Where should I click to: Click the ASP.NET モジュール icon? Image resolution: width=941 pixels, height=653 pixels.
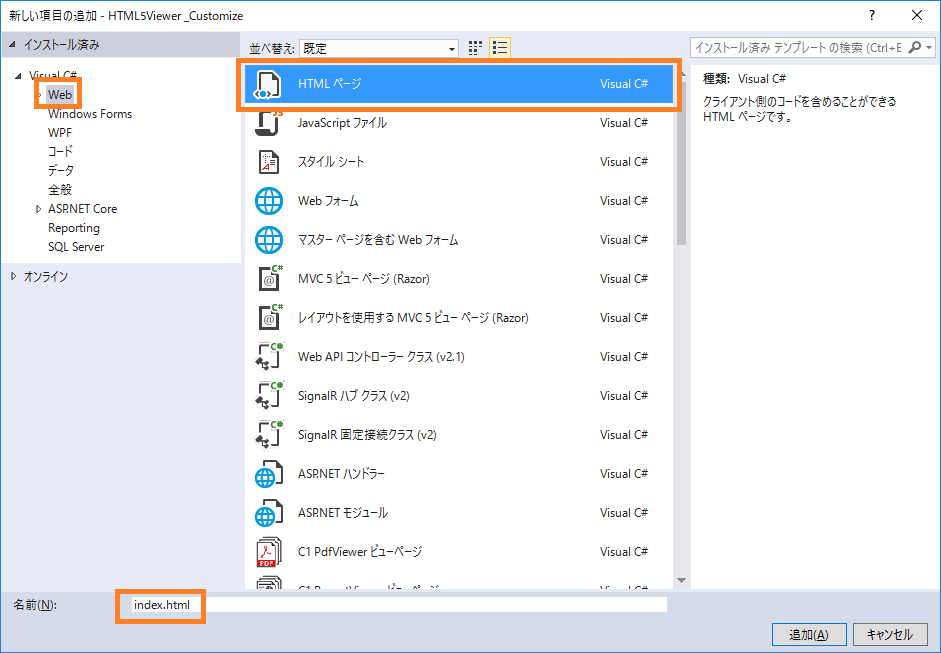[268, 513]
